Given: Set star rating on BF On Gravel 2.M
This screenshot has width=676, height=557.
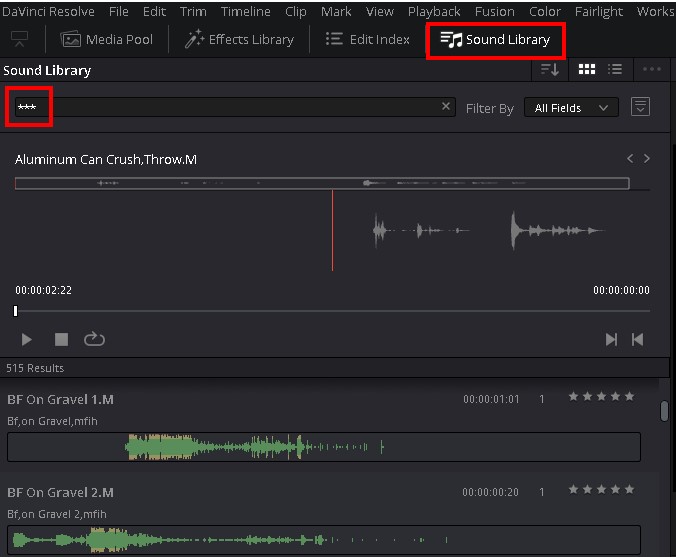Looking at the screenshot, I should [x=601, y=489].
